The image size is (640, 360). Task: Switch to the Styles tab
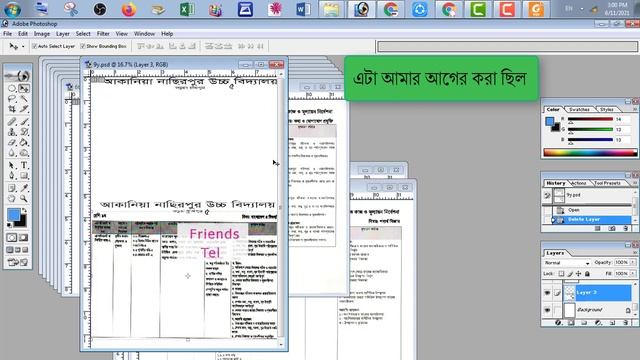[x=607, y=109]
